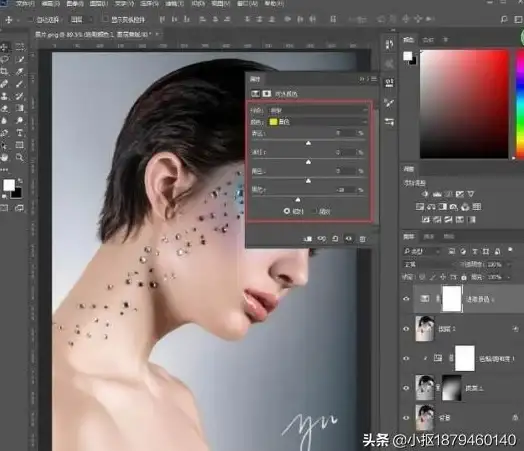Select the 绝对 (Absolute) radio button
Image resolution: width=524 pixels, height=451 pixels.
314,211
